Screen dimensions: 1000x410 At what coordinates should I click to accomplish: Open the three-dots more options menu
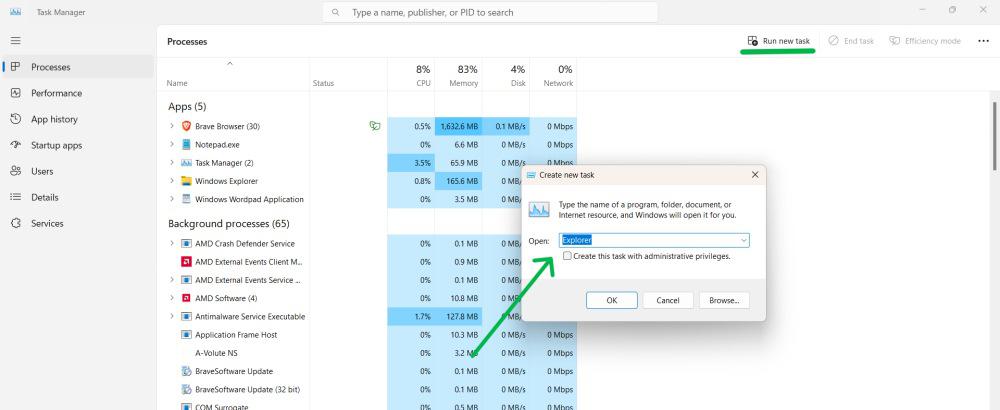(x=983, y=41)
